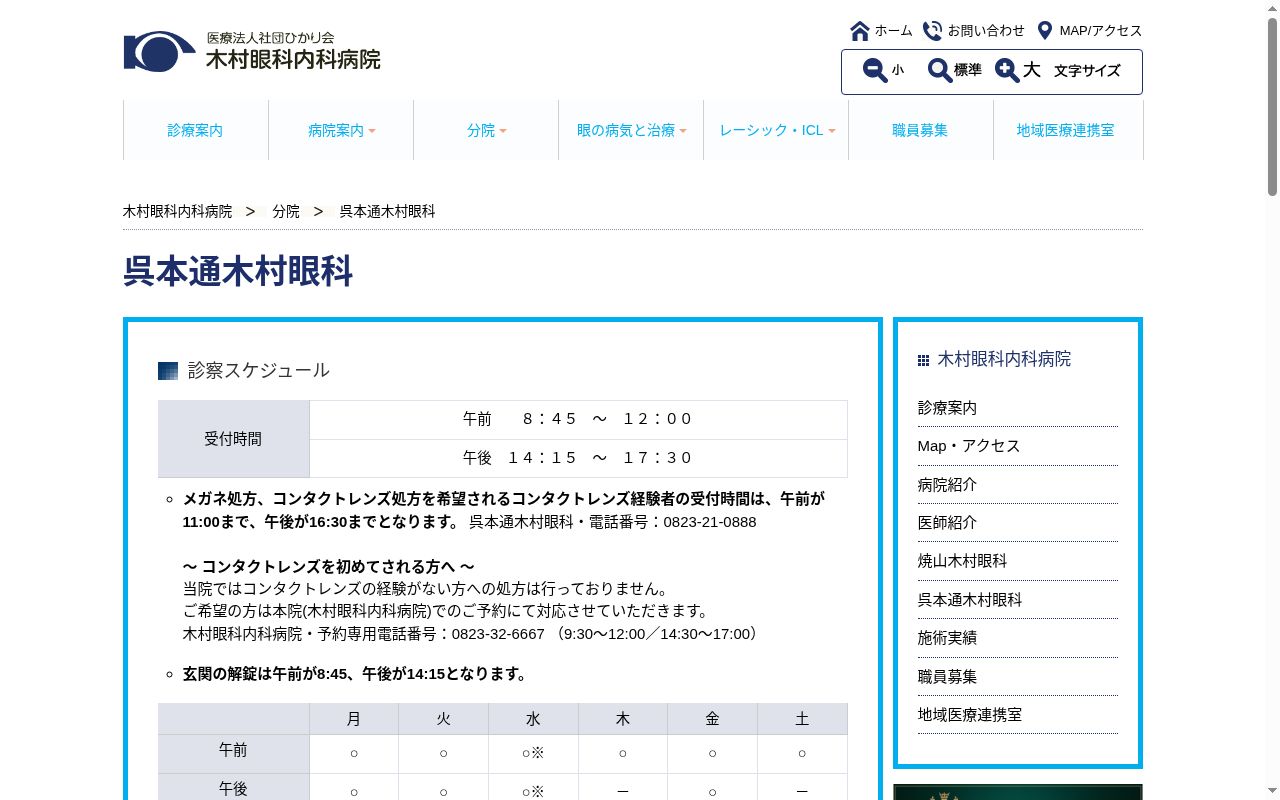The width and height of the screenshot is (1280, 800).
Task: Click the map pin icon
Action: 1045,31
